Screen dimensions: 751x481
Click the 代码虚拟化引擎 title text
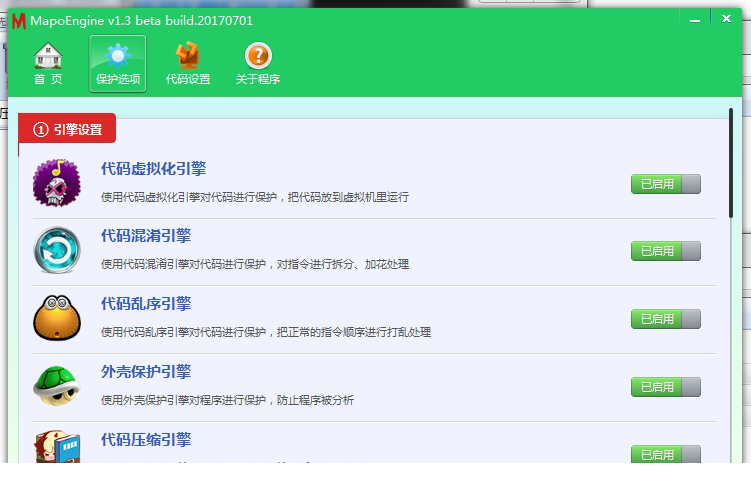[x=153, y=168]
